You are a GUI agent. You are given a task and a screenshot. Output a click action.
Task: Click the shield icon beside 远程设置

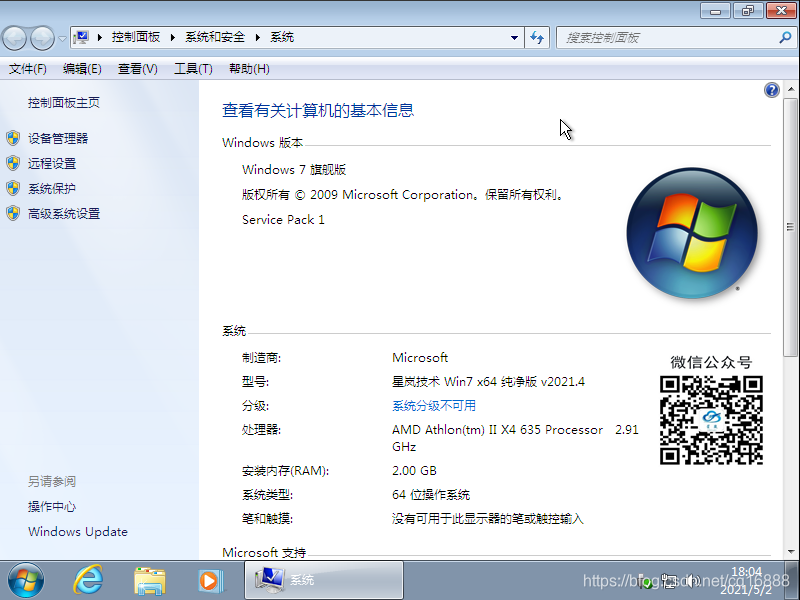point(13,163)
